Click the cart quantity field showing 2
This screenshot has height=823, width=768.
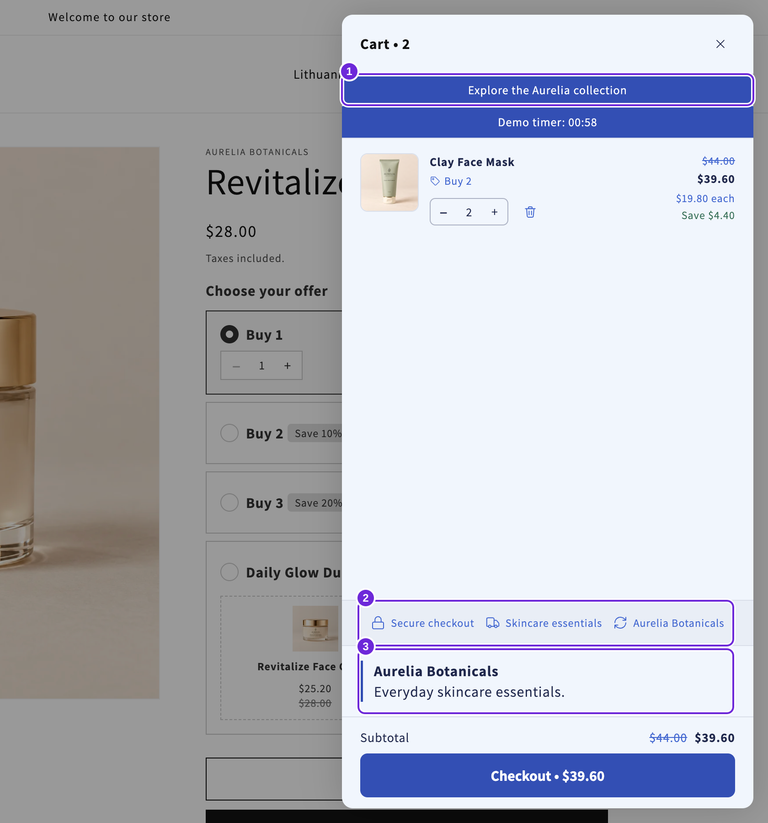469,212
